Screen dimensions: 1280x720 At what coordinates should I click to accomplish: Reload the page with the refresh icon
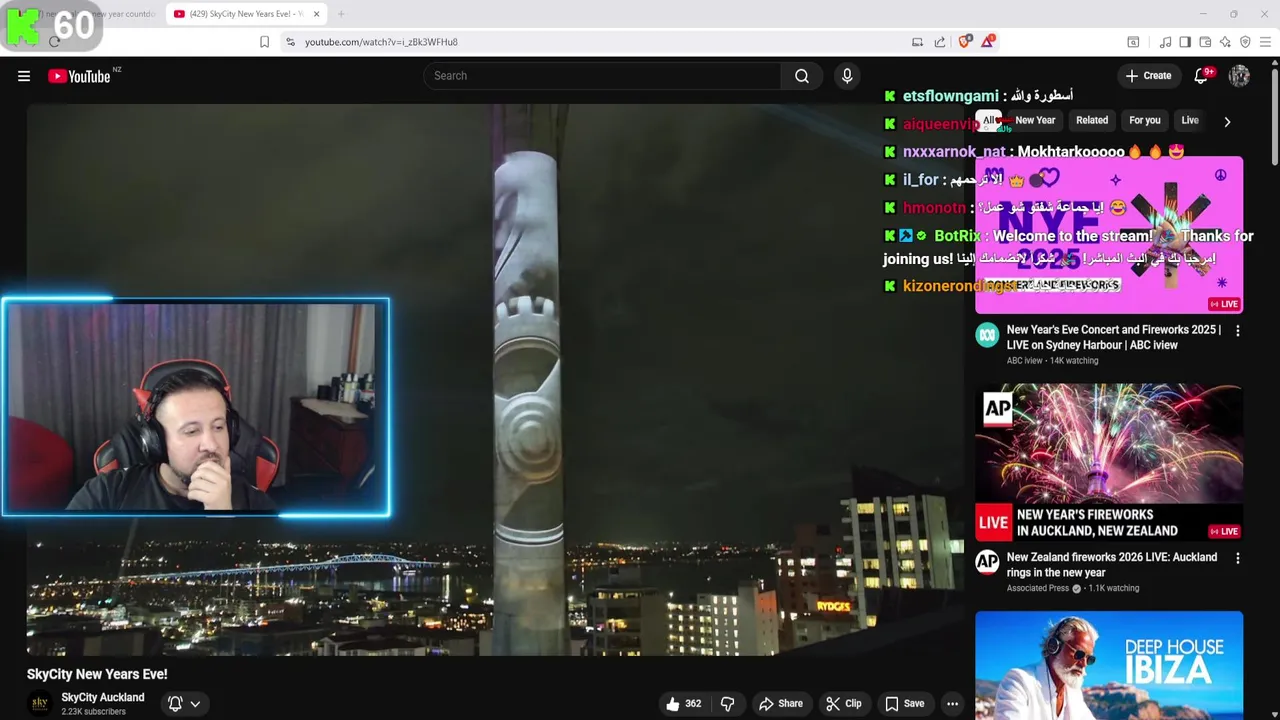point(54,42)
